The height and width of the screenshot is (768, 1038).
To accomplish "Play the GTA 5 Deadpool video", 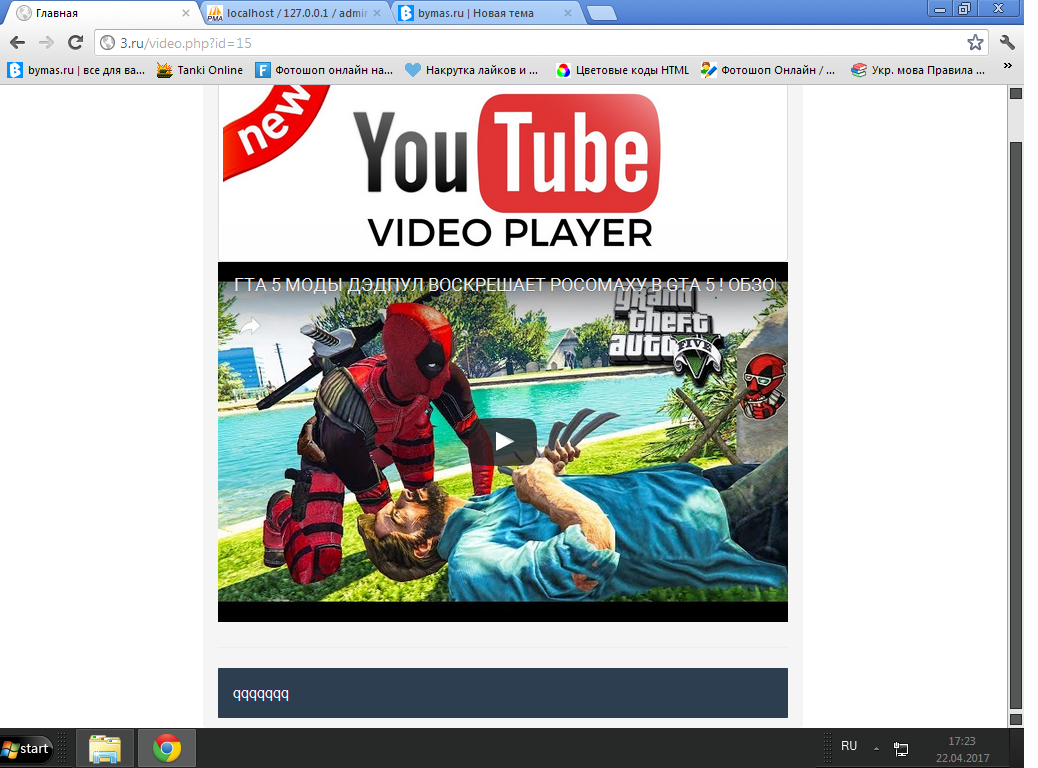I will (504, 441).
